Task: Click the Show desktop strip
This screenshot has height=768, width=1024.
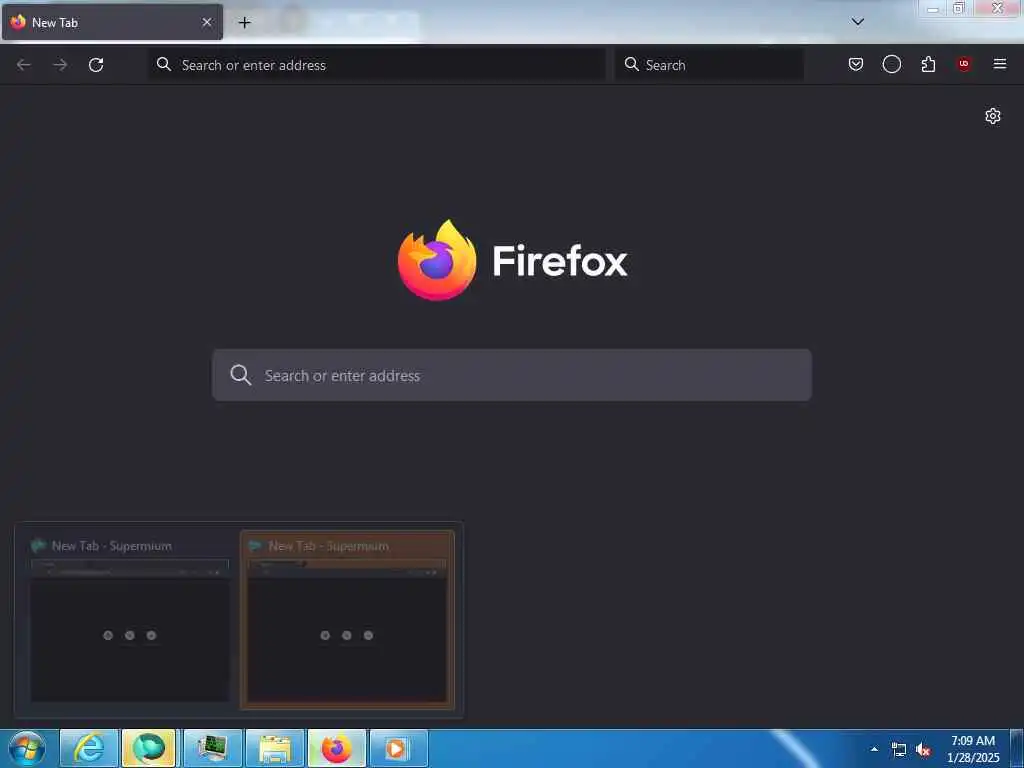Action: pos(1017,749)
